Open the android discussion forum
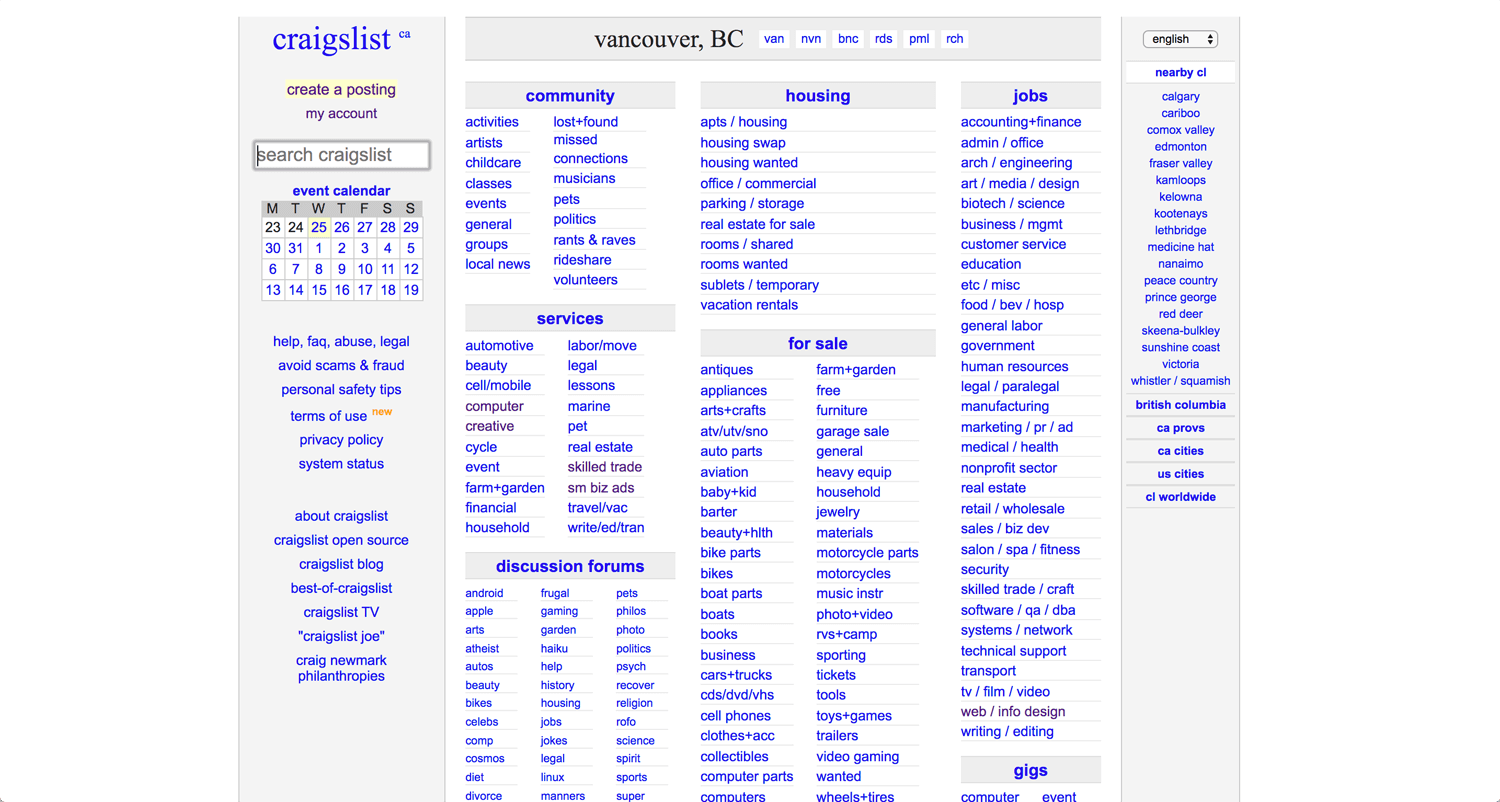Image resolution: width=1500 pixels, height=802 pixels. click(x=484, y=594)
